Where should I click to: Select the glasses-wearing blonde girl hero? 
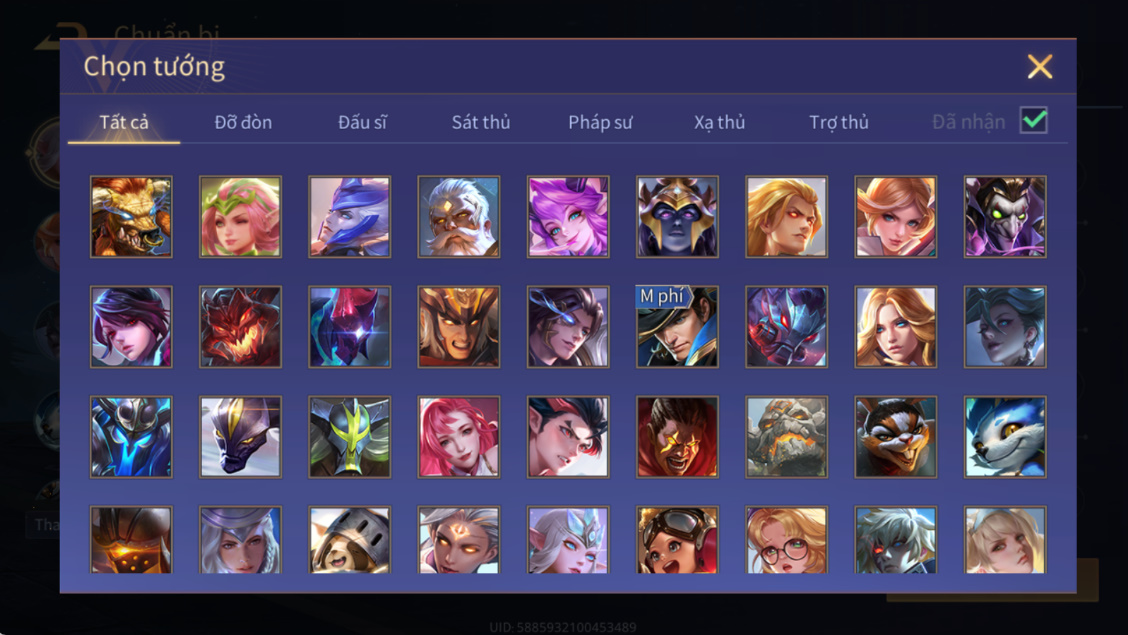click(x=786, y=539)
